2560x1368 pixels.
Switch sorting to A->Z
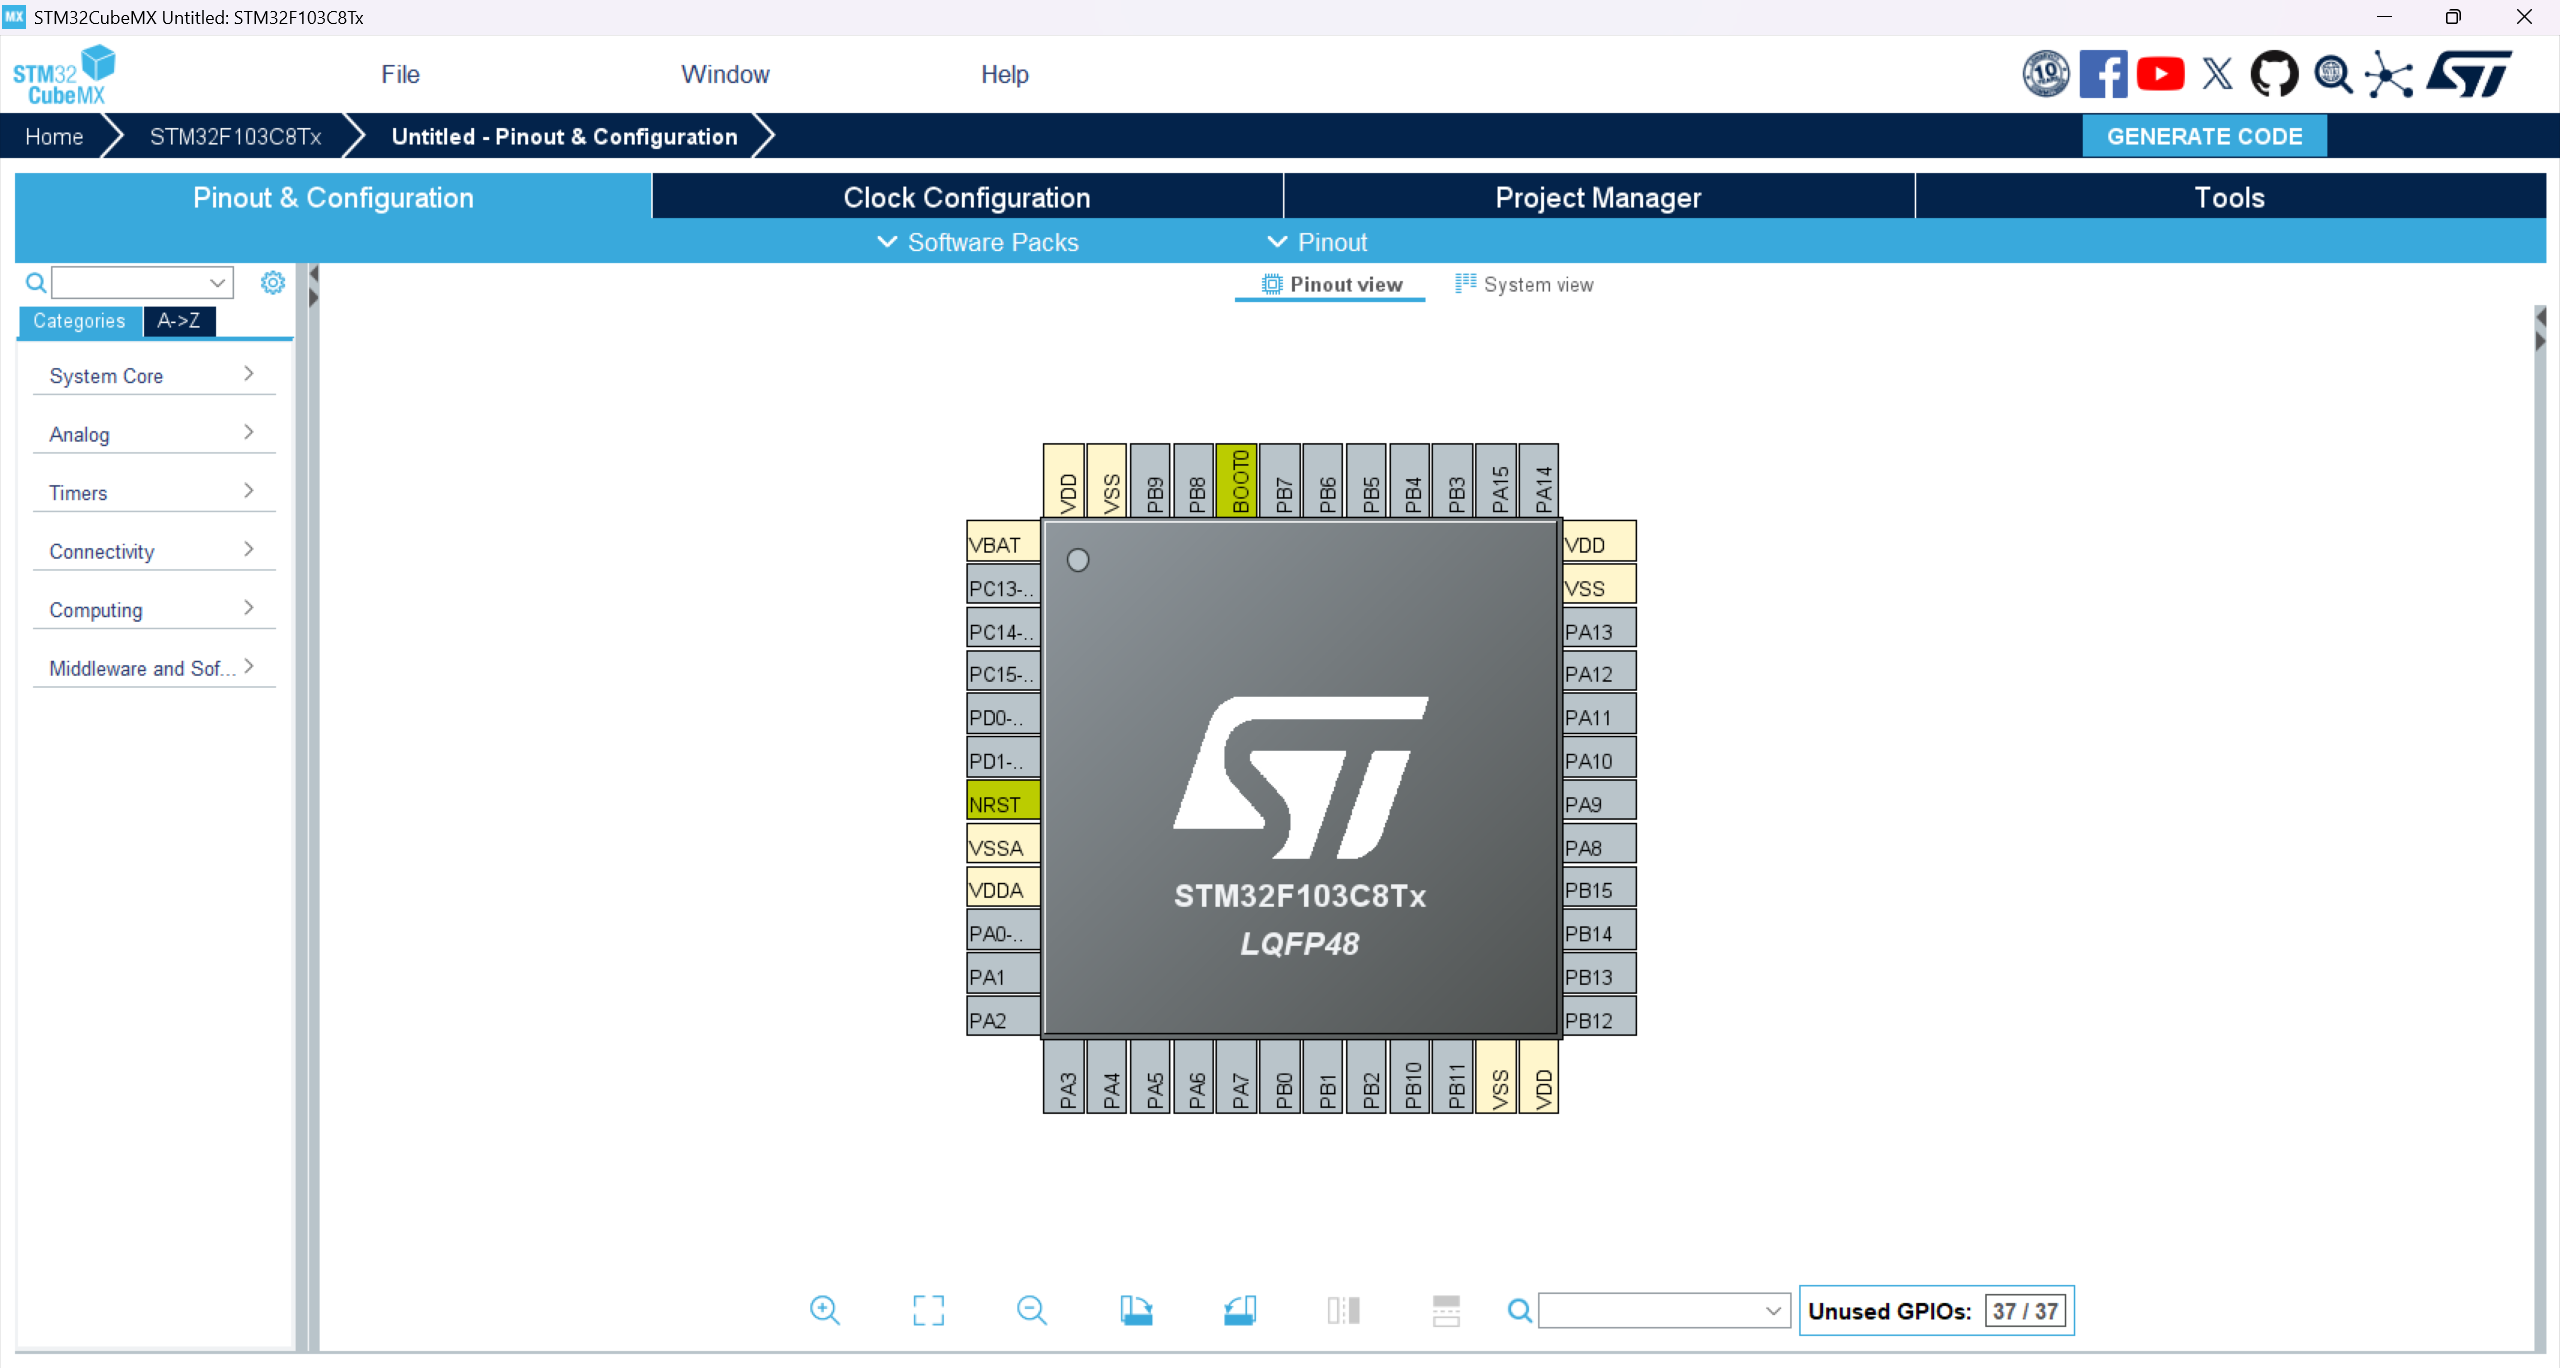[x=179, y=321]
